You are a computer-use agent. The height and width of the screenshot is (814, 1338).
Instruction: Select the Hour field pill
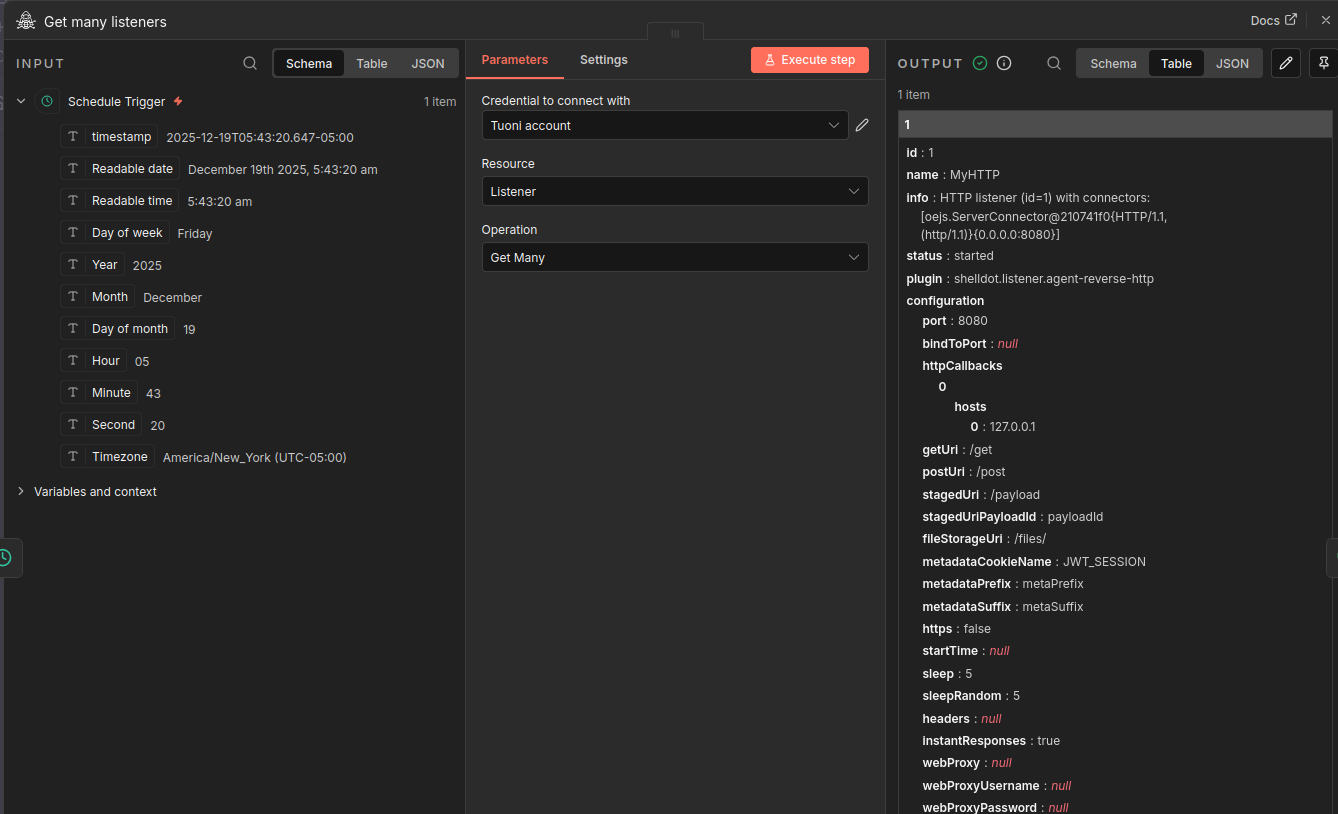coord(94,361)
